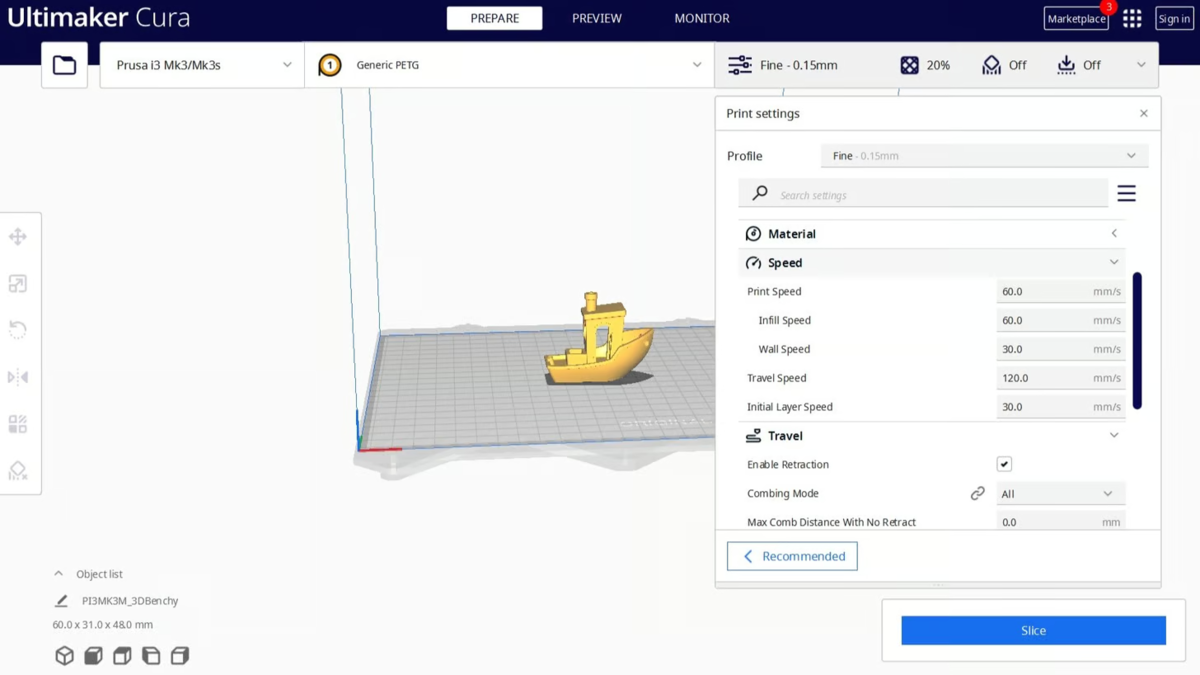Screen dimensions: 1200x675
Task: Rename object with pencil icon
Action: [61, 601]
